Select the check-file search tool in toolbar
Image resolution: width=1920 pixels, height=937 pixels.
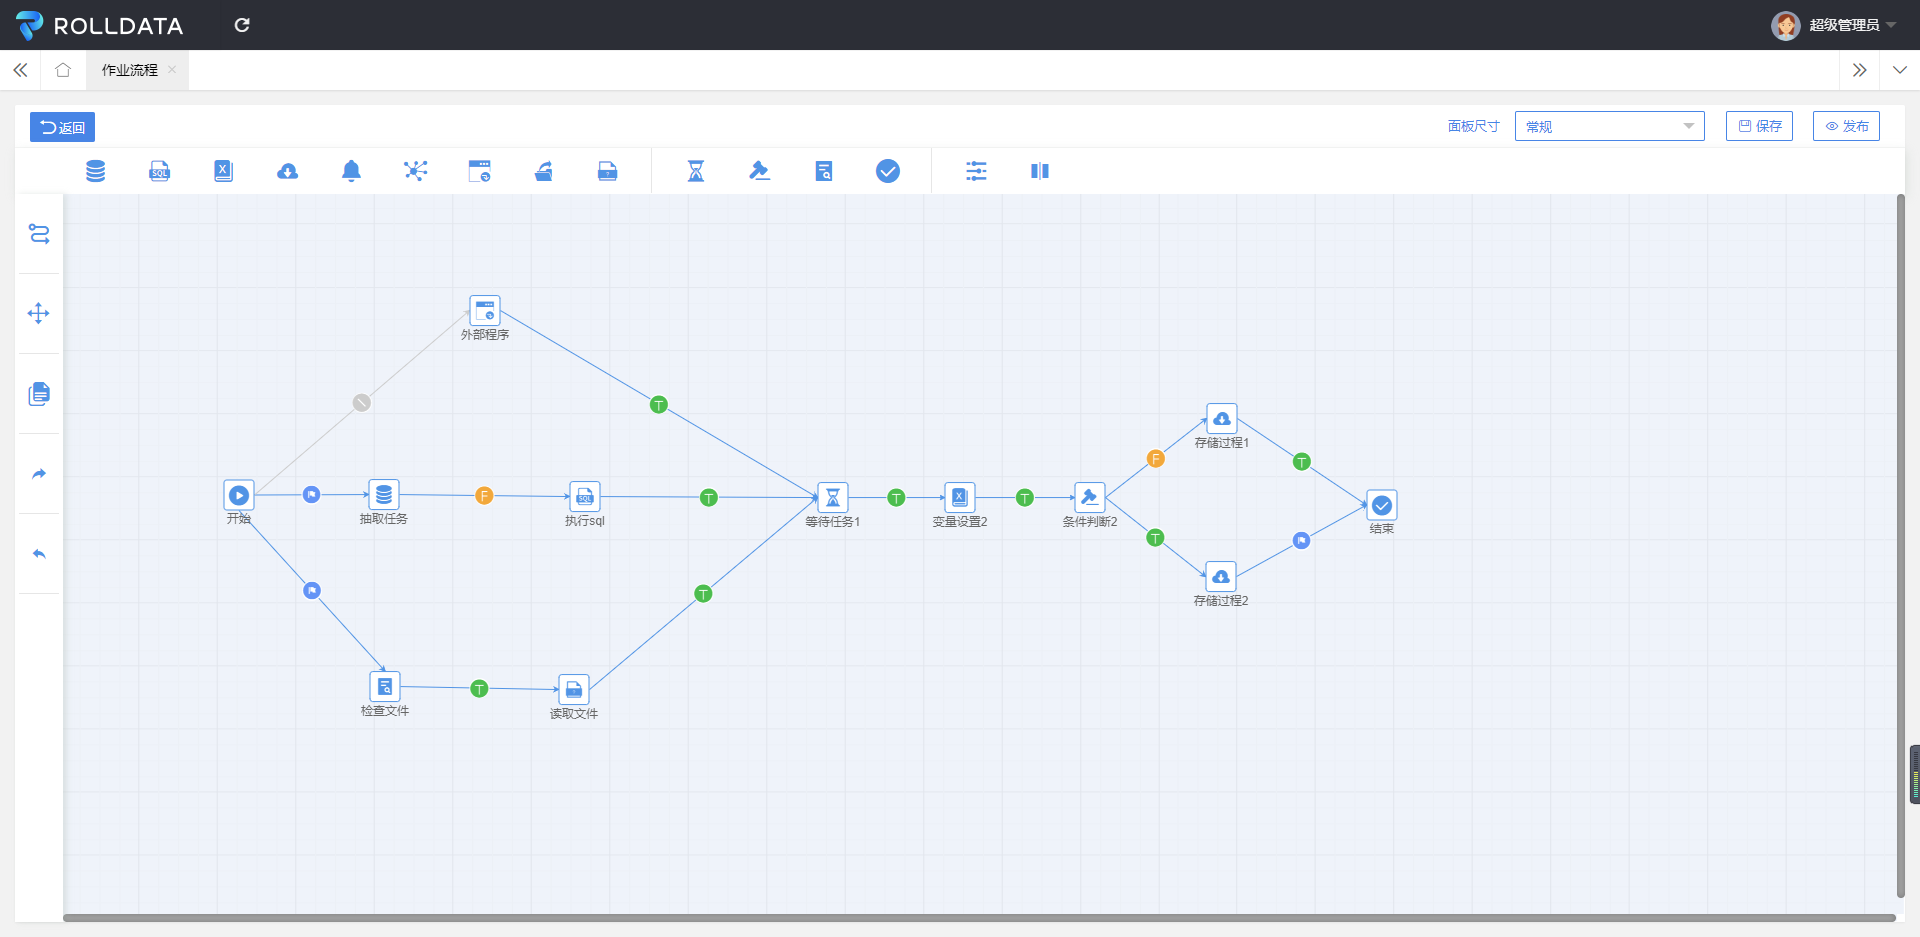[x=824, y=171]
